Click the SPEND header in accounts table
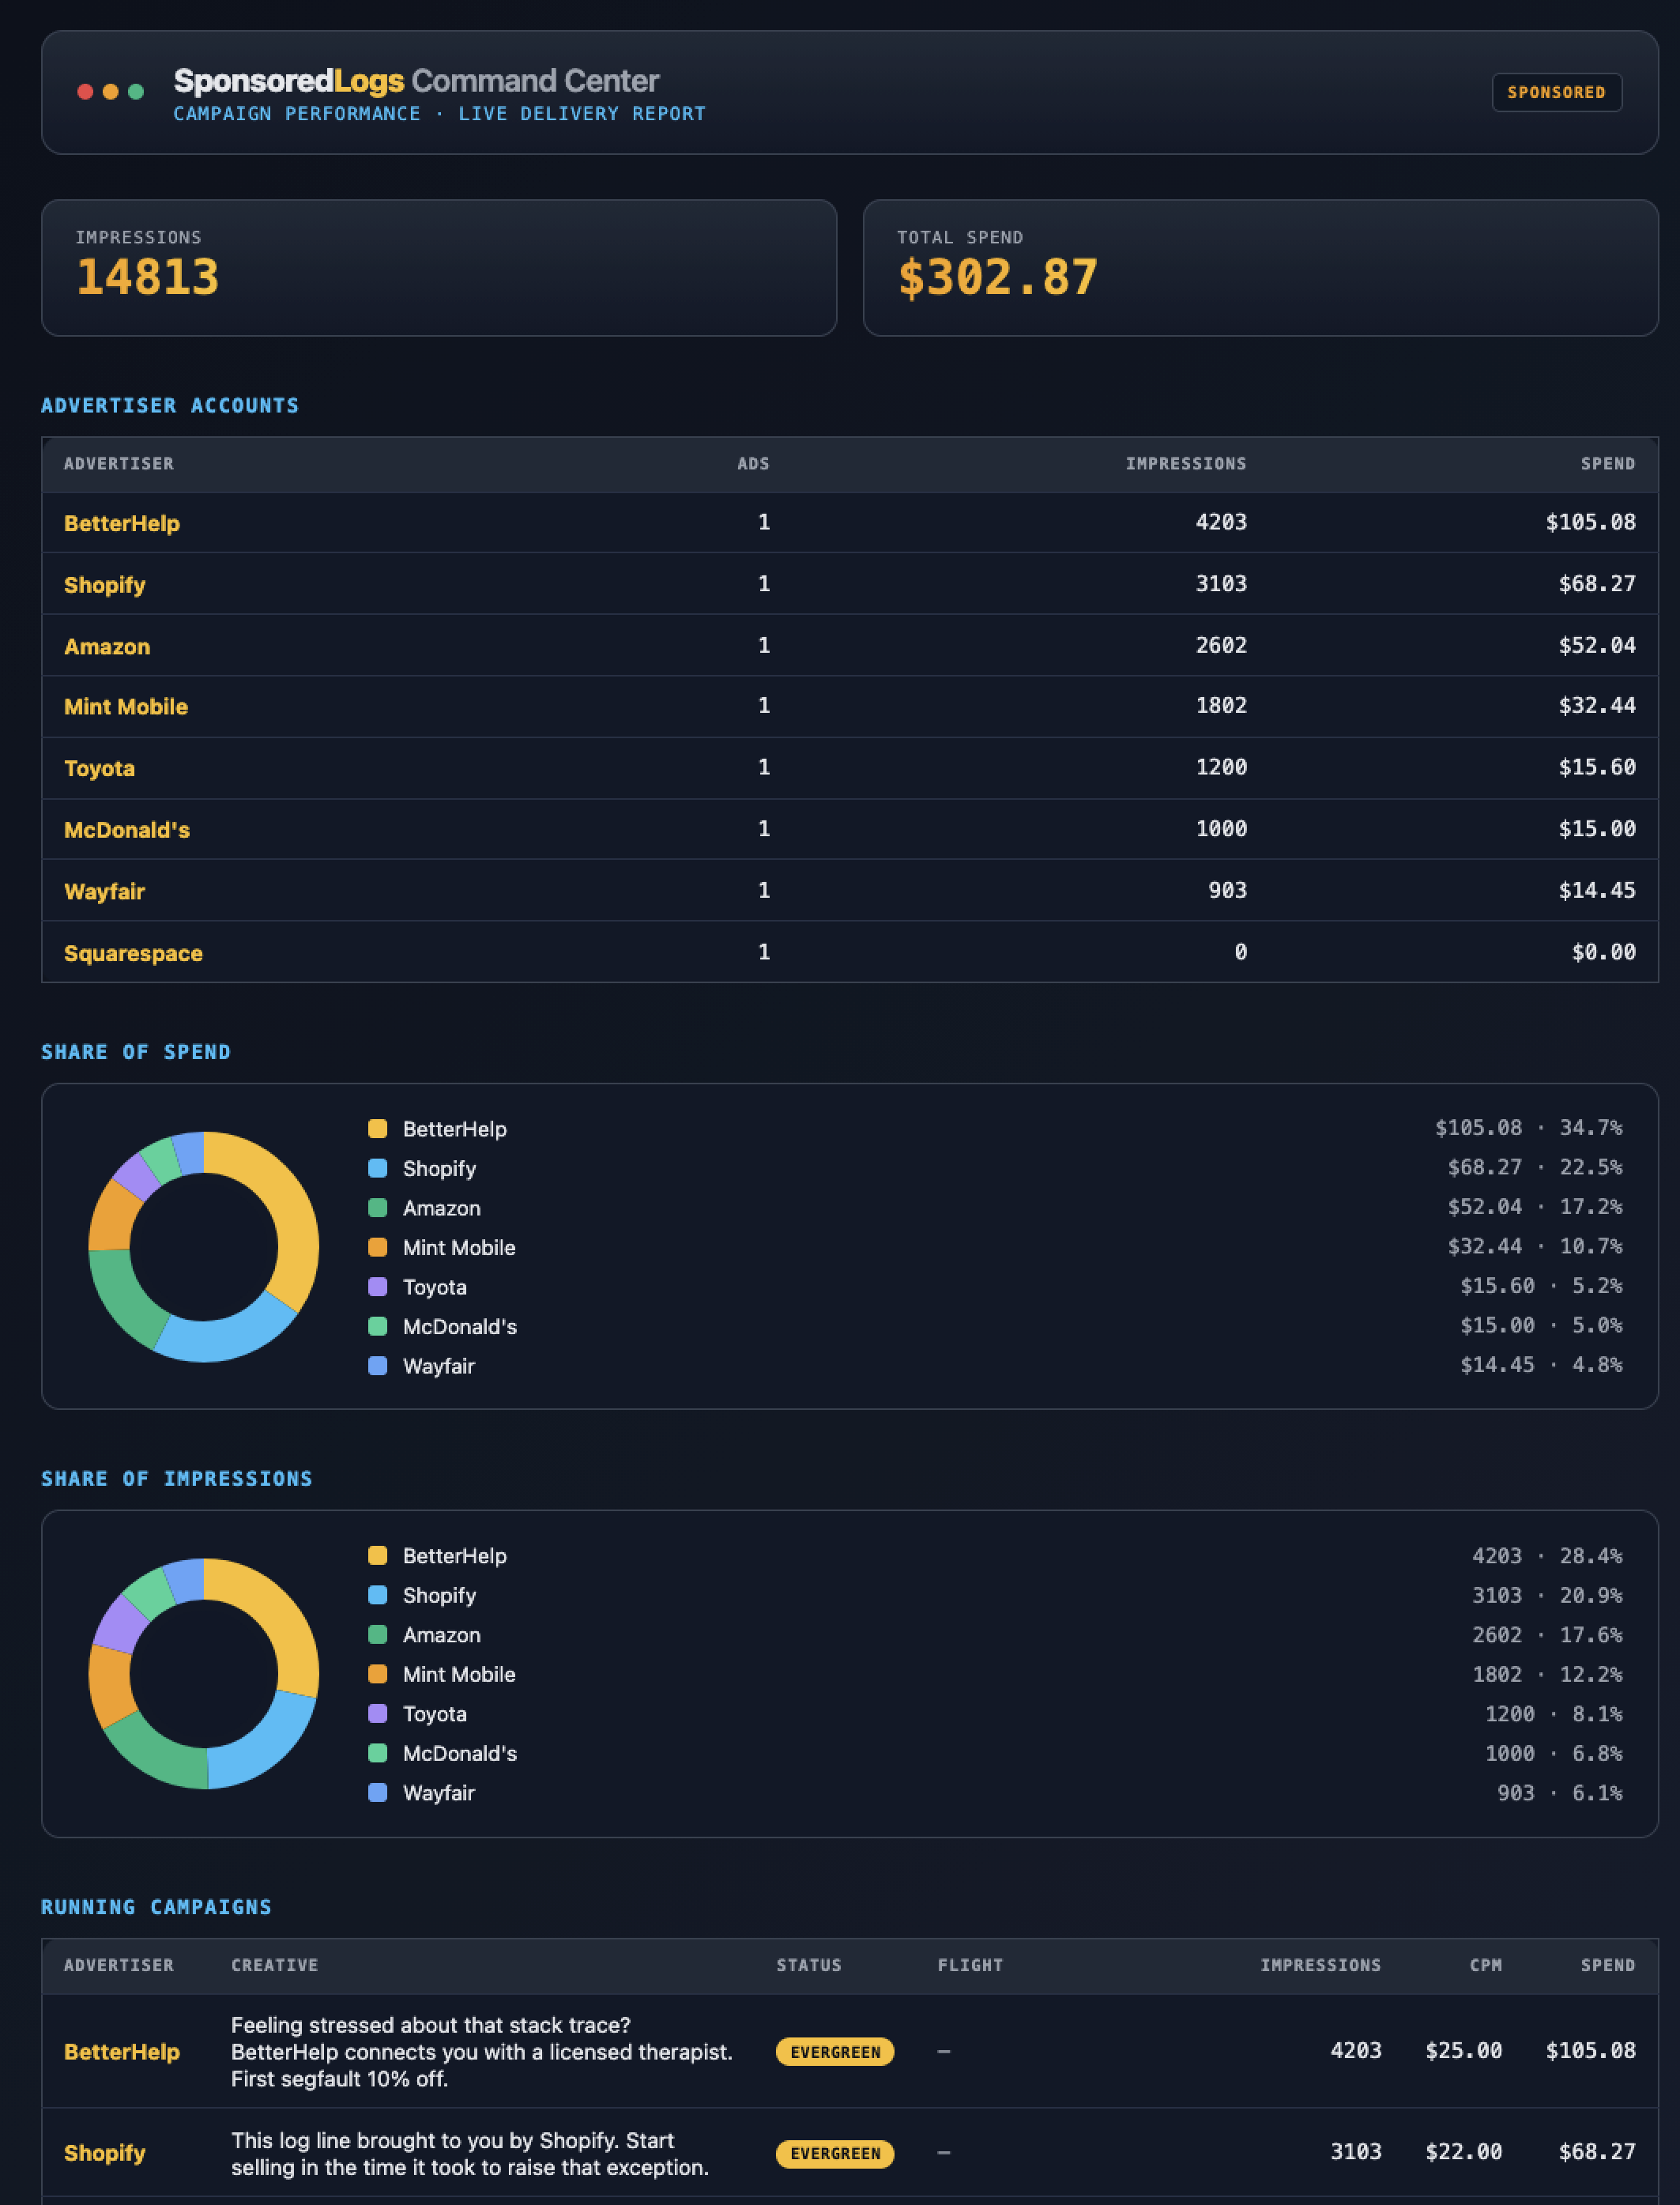The width and height of the screenshot is (1680, 2205). click(1608, 464)
